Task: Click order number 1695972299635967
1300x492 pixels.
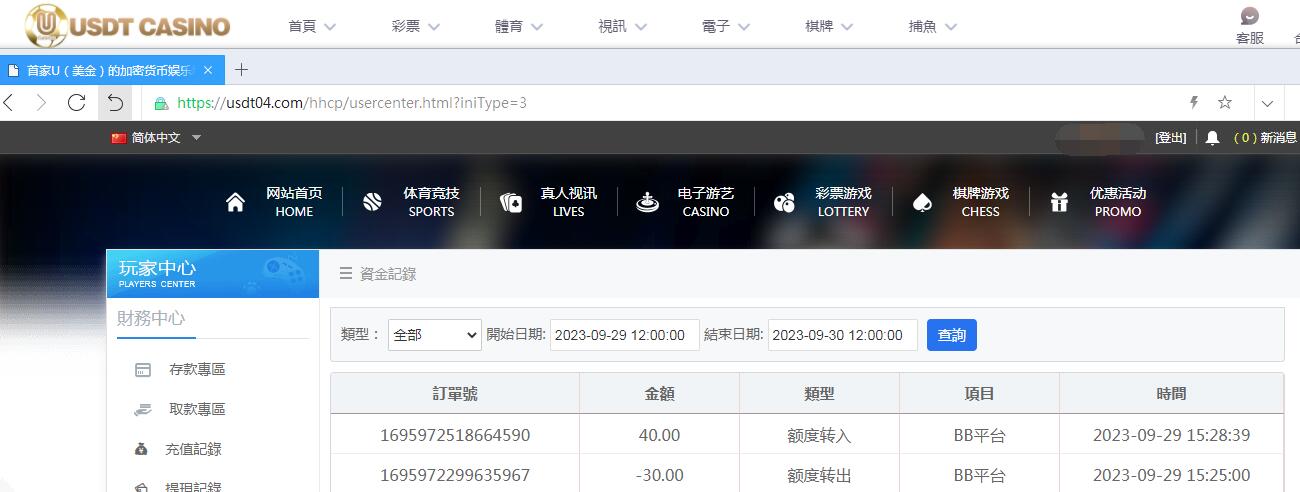Action: [x=455, y=475]
